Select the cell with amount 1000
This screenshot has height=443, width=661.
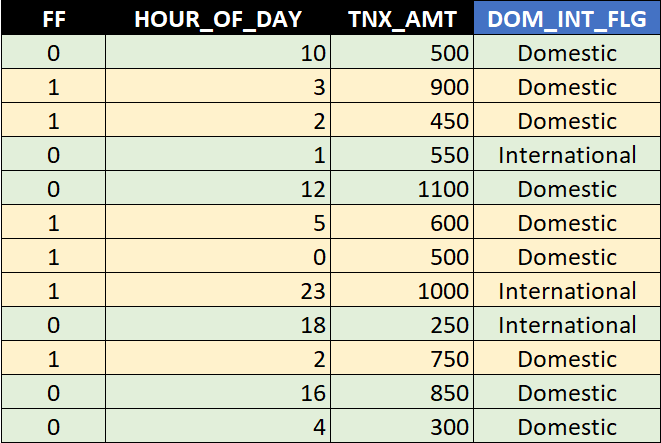pos(402,290)
